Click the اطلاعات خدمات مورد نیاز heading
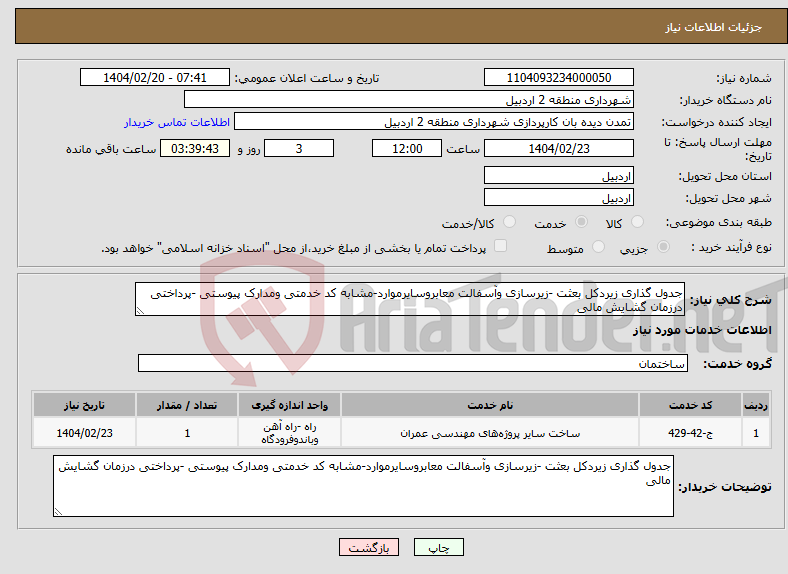Viewport: 788px width, 574px height. 702,330
